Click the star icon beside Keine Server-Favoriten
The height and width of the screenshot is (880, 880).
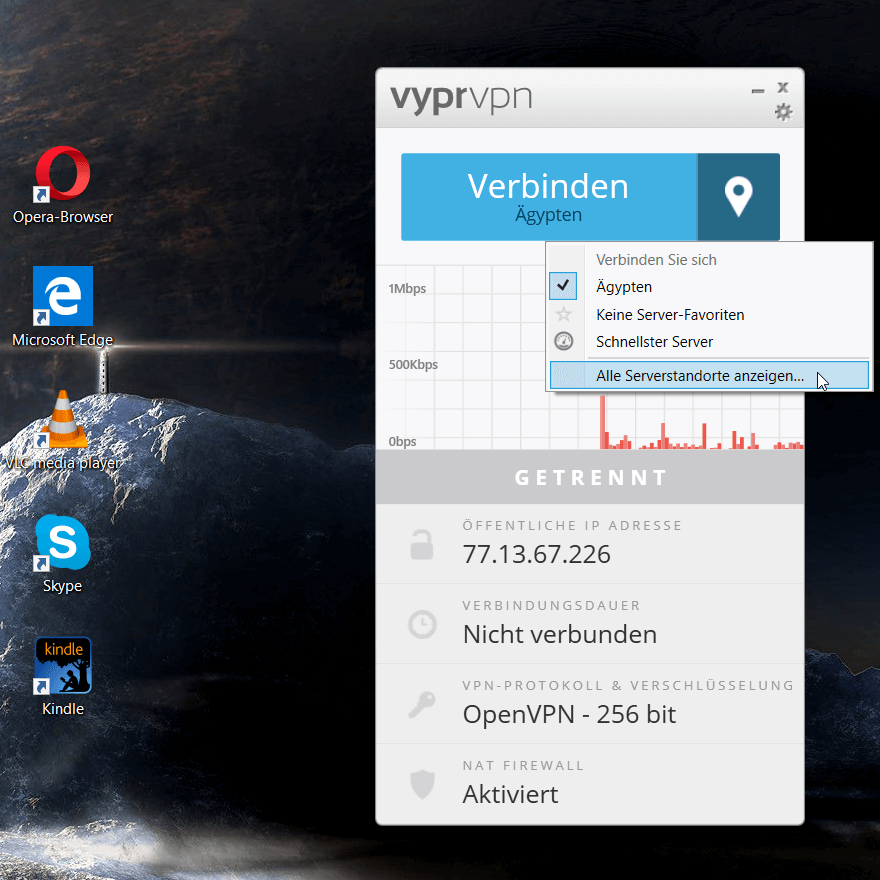click(x=563, y=314)
